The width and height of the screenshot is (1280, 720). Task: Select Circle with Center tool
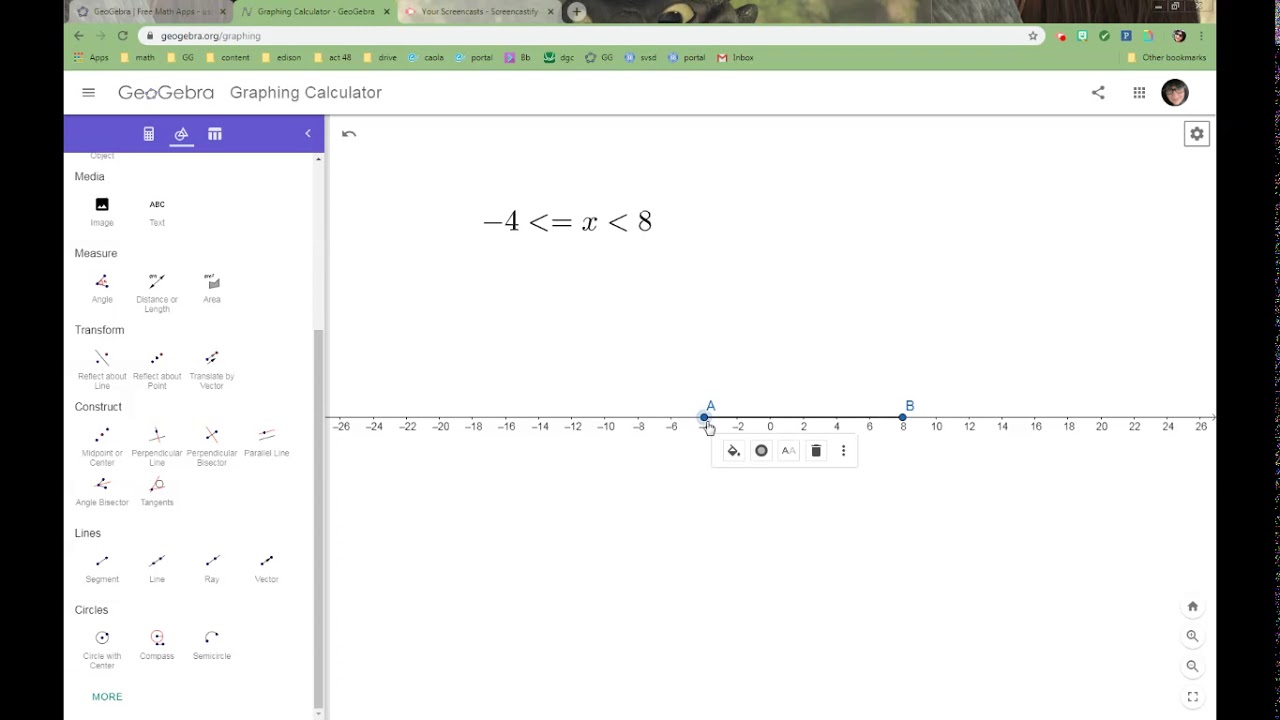(x=102, y=649)
